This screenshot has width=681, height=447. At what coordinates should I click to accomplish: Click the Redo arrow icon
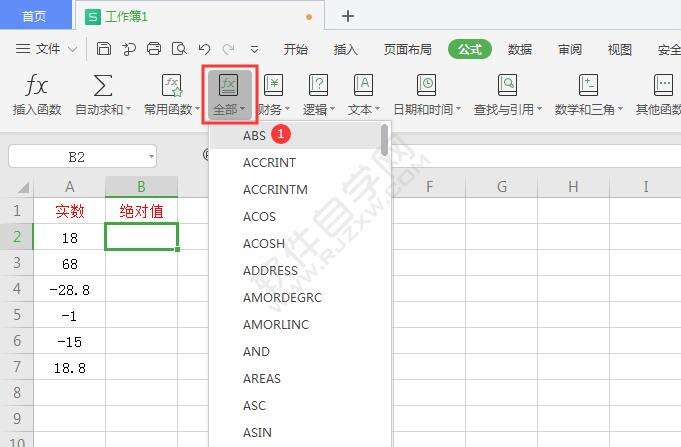click(229, 49)
